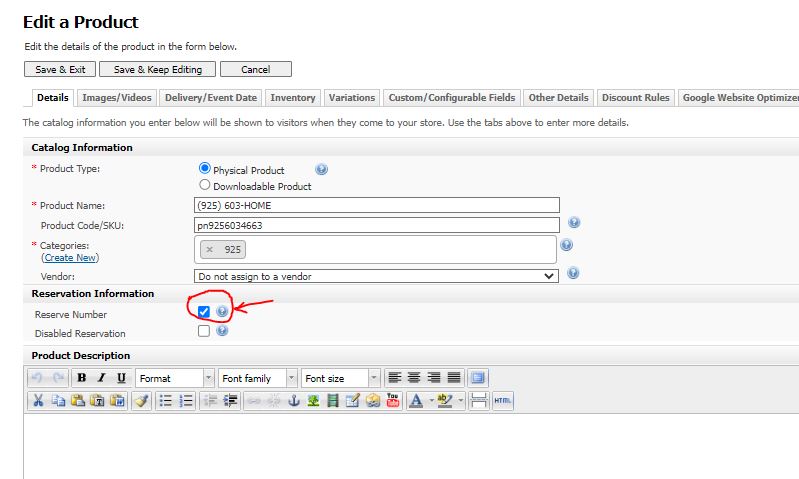
Task: Go to the Variations tab
Action: [352, 97]
